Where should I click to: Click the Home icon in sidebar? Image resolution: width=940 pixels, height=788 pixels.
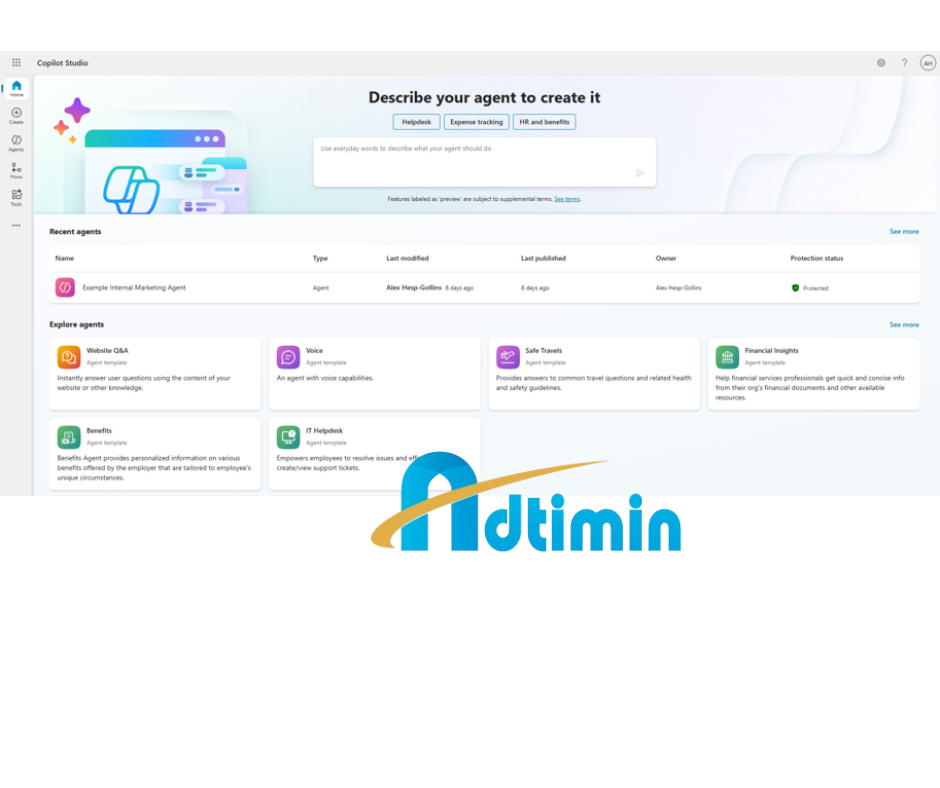(16, 88)
